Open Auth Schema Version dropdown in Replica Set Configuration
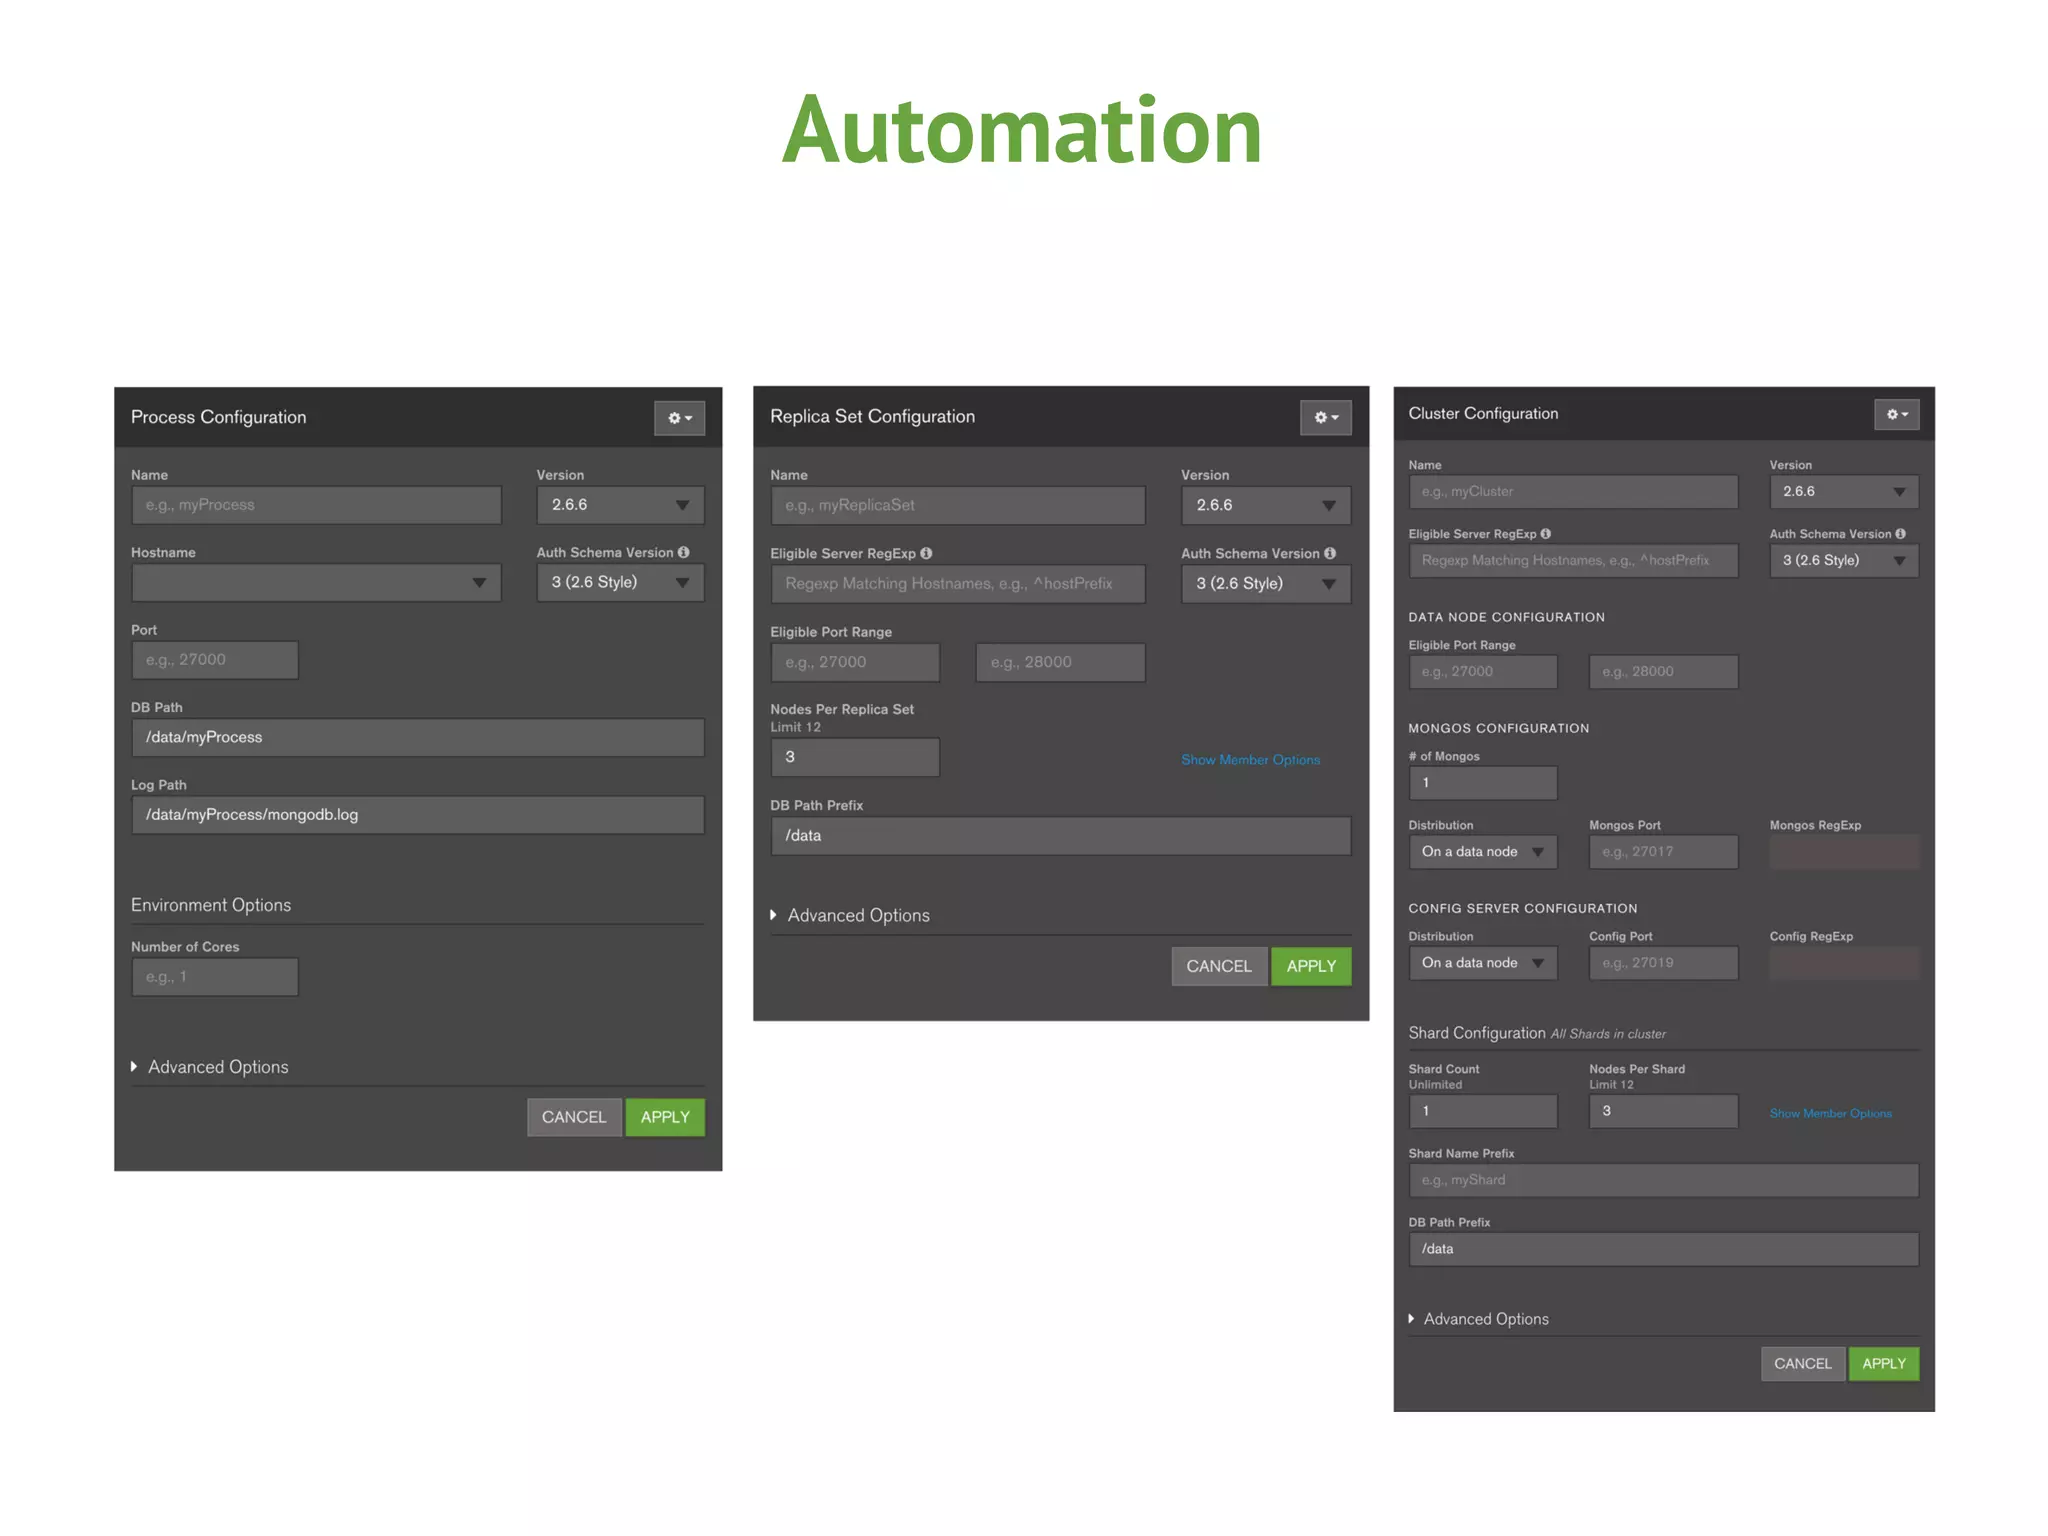 point(1265,584)
